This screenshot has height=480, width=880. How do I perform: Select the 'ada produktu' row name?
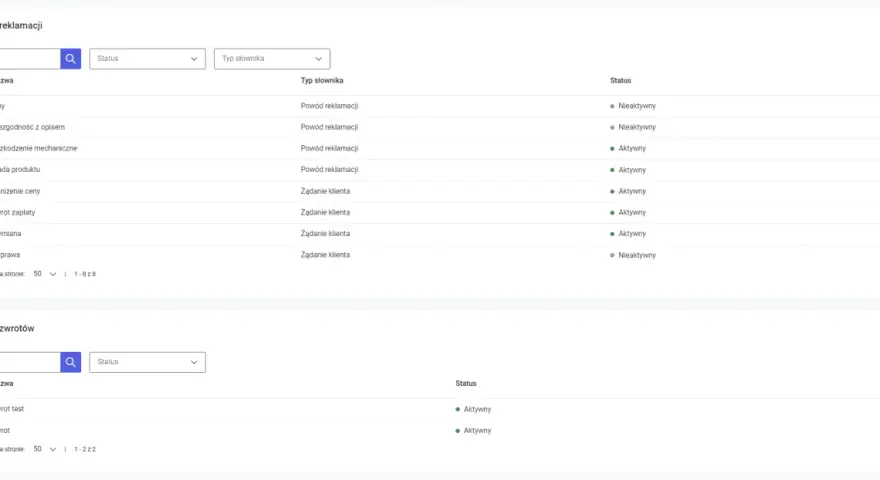(20, 170)
